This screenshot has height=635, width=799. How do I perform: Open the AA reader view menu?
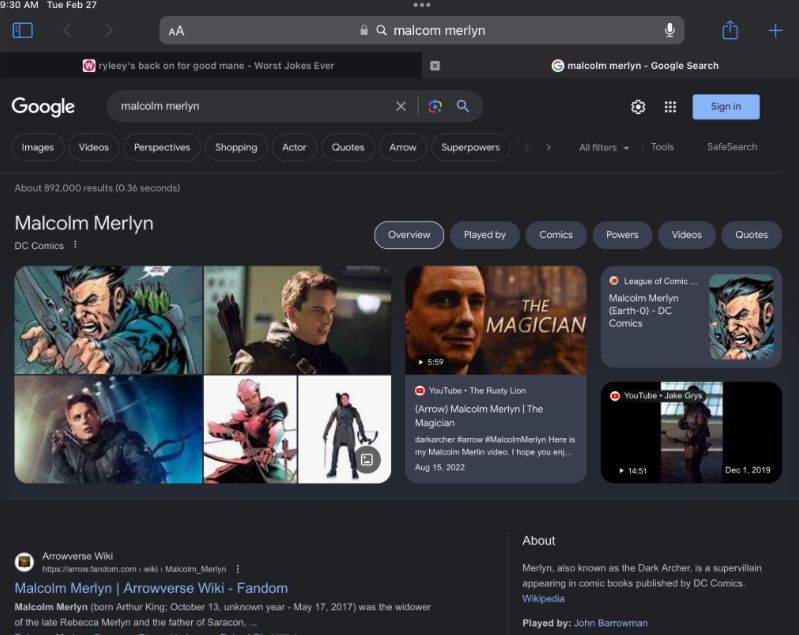click(x=176, y=31)
